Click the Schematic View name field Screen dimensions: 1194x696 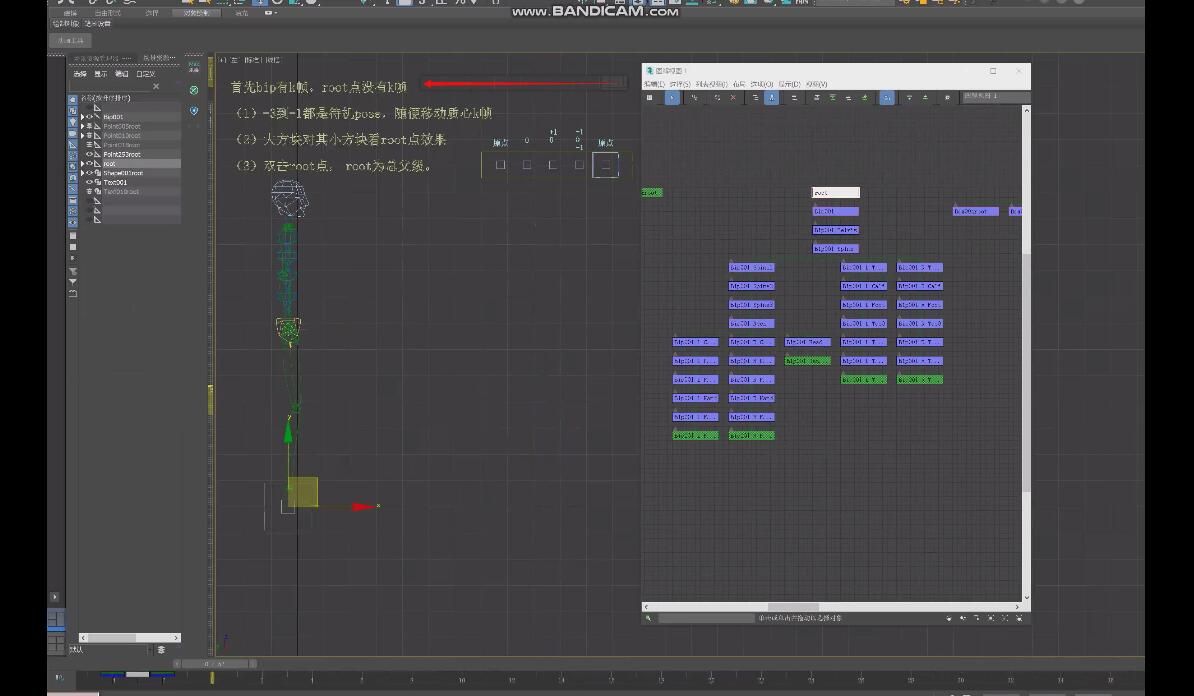pyautogui.click(x=996, y=97)
